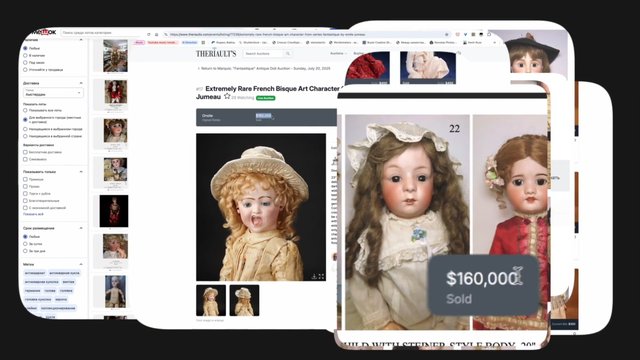Click the watch star beside Jumeau title
The image size is (640, 360).
click(227, 97)
